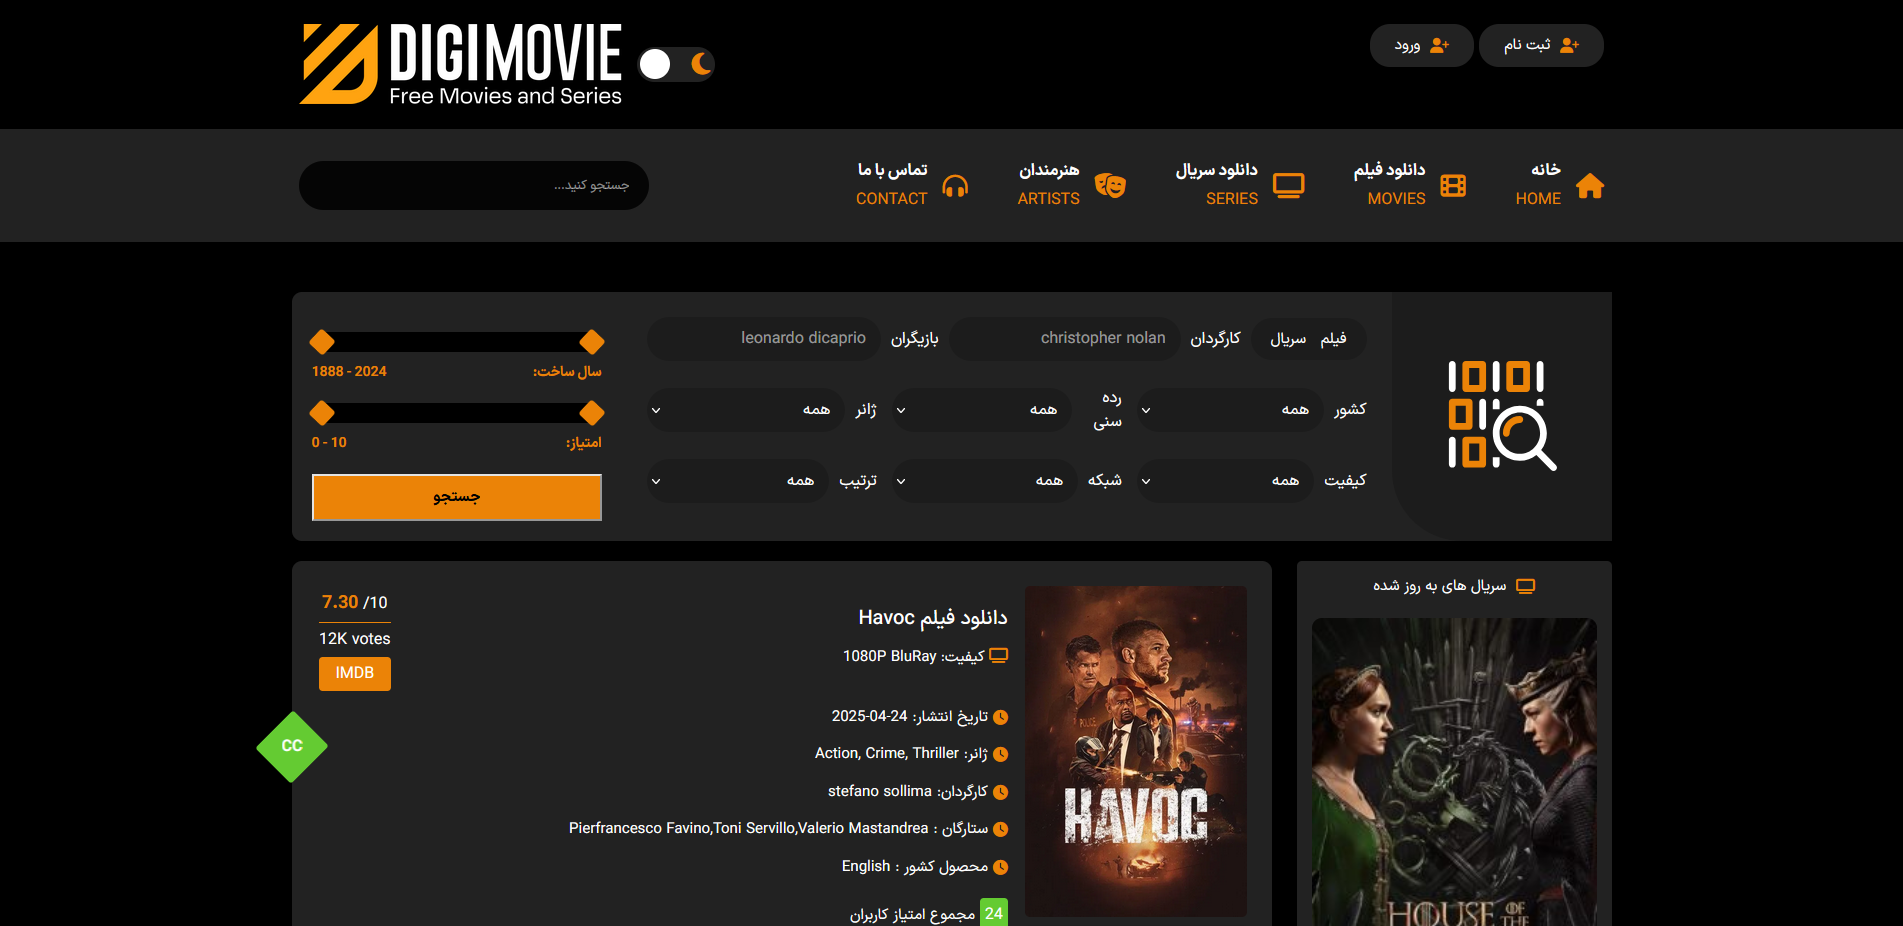The height and width of the screenshot is (926, 1903).
Task: Click the monitor icon beside کیفیت quality
Action: coord(998,656)
